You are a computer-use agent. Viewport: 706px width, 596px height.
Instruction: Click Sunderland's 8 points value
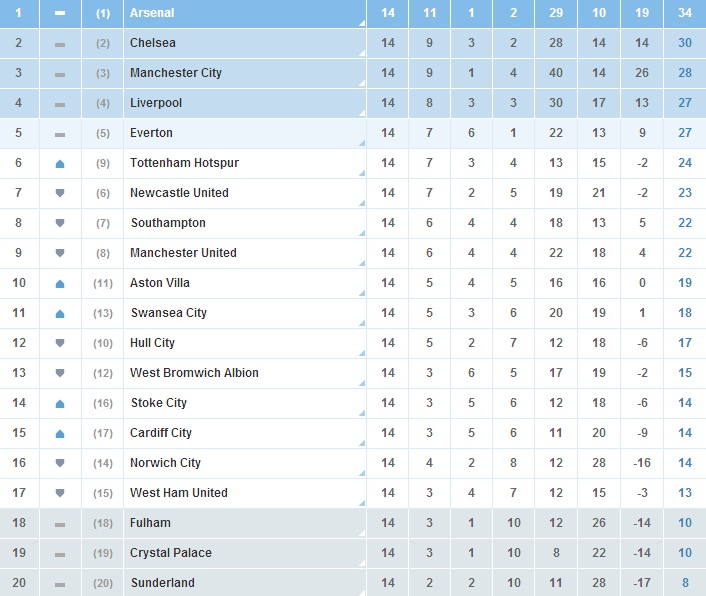[x=685, y=583]
